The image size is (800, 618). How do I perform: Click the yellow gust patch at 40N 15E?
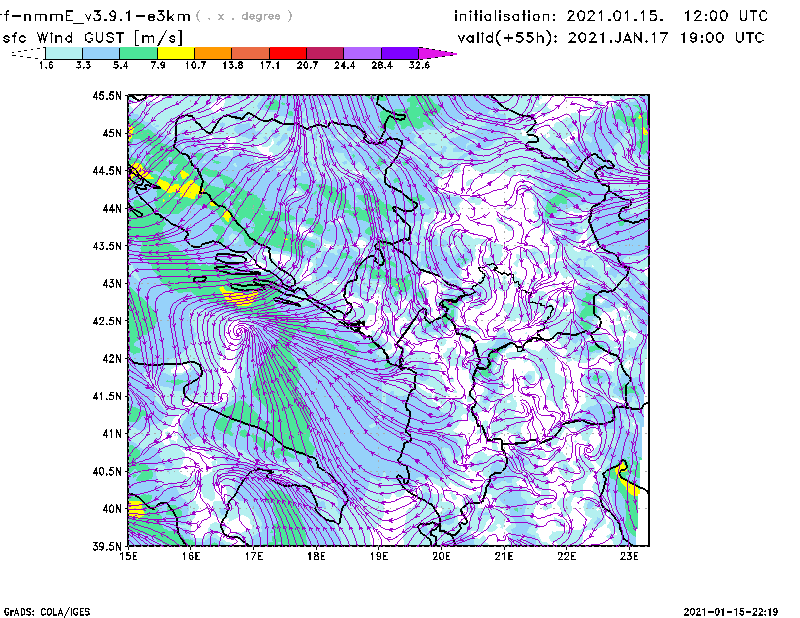coord(136,509)
